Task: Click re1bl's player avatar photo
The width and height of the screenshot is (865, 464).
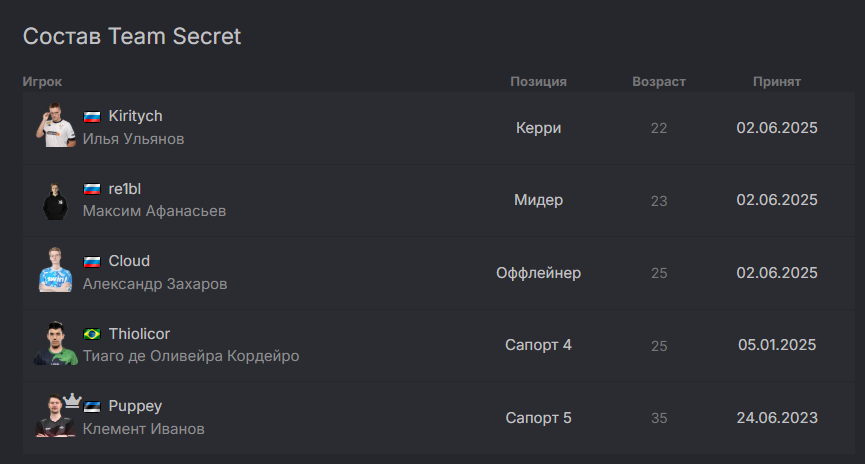Action: point(56,200)
